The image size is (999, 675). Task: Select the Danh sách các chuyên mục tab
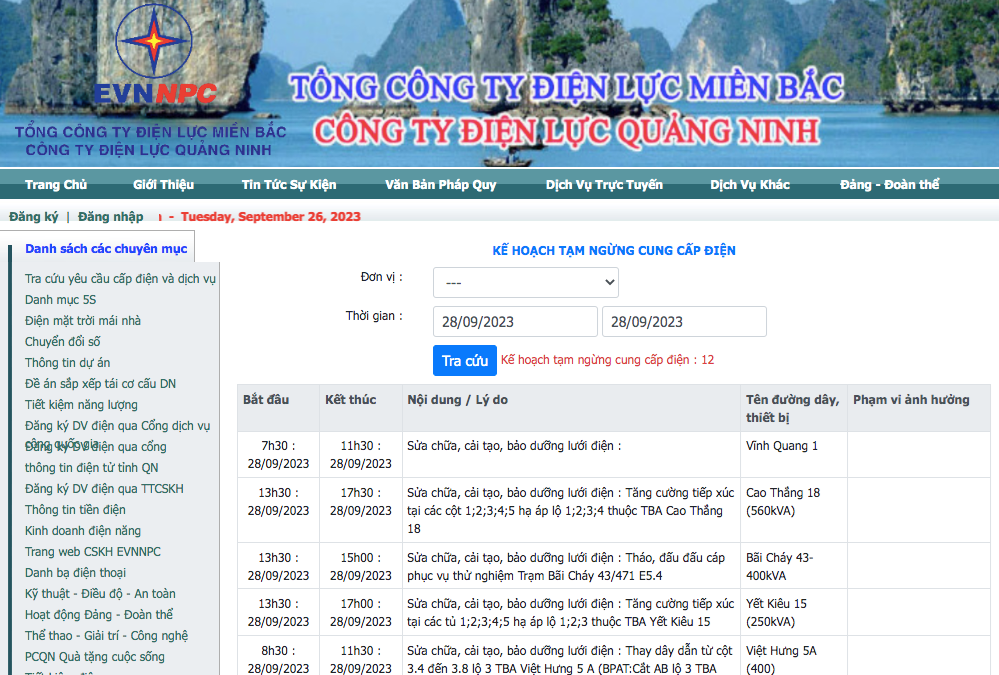(x=106, y=249)
